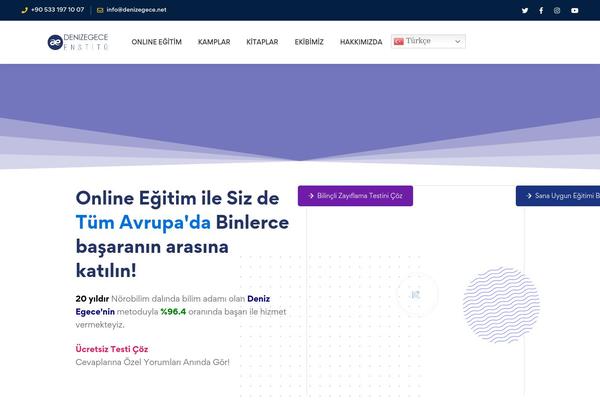Click the phone handset icon
The height and width of the screenshot is (400, 600).
click(x=25, y=10)
